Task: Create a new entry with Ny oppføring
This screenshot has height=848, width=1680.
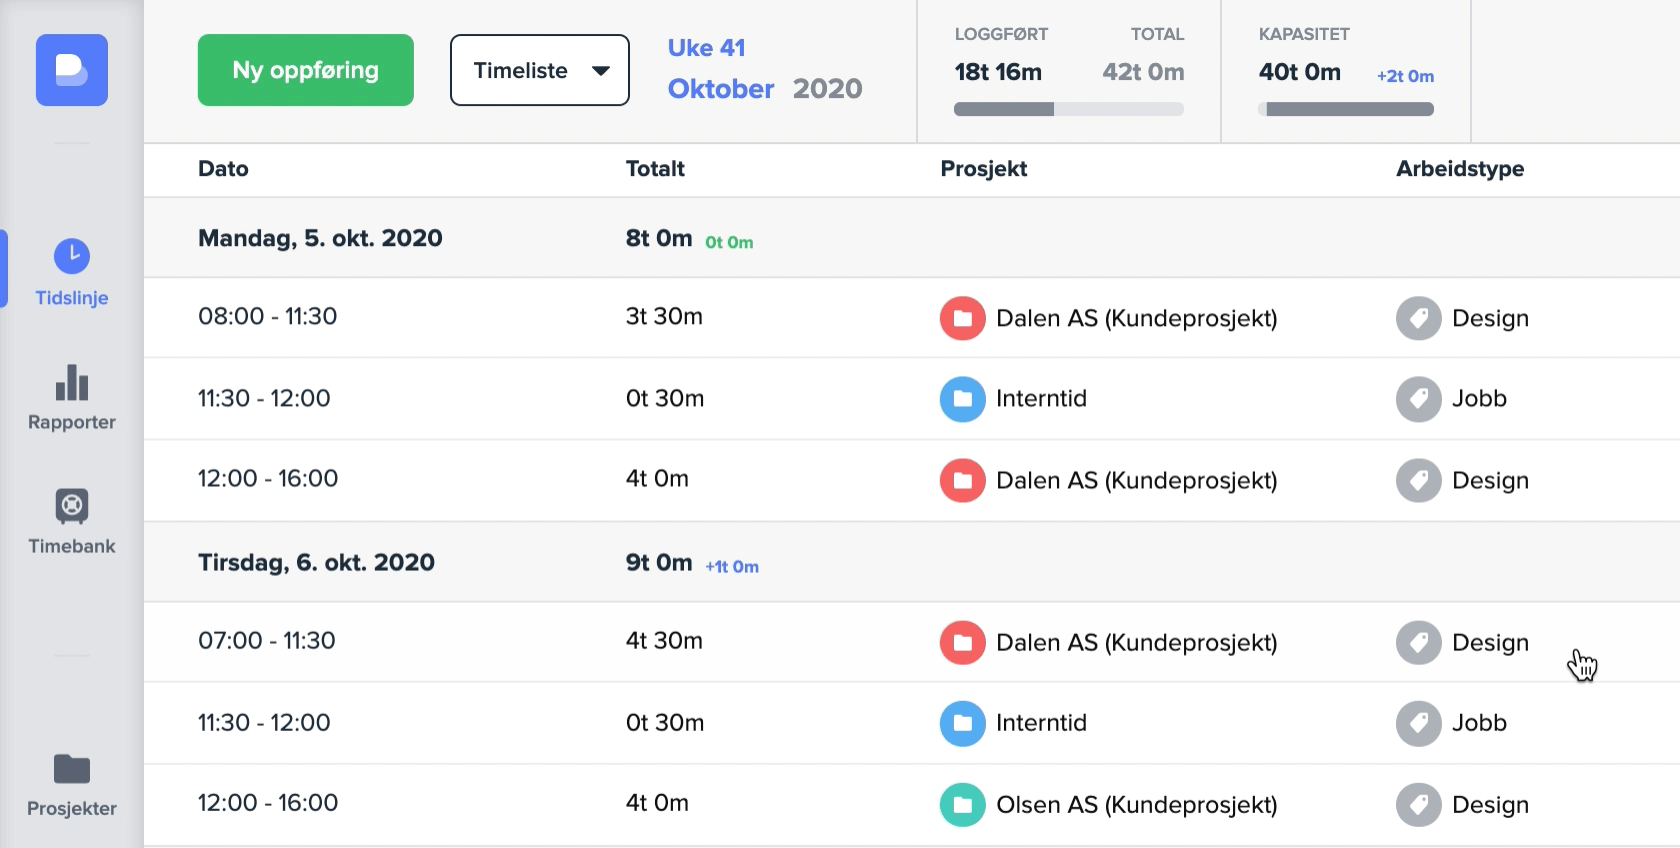Action: pyautogui.click(x=305, y=70)
